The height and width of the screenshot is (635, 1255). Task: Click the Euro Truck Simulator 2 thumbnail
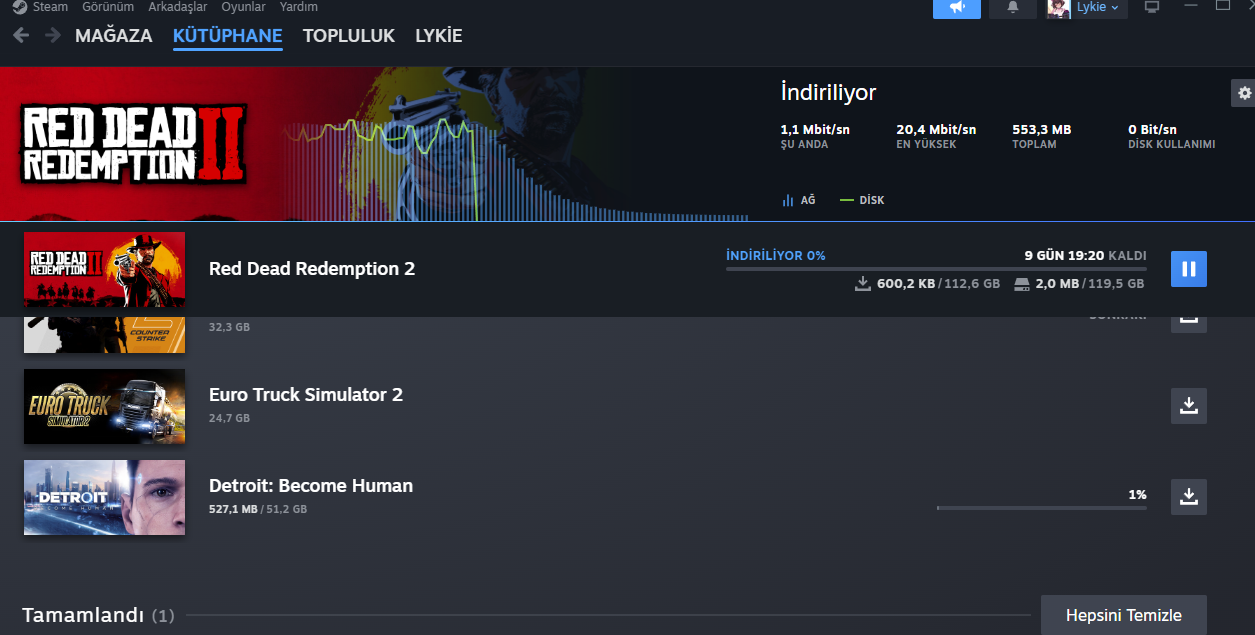point(105,406)
